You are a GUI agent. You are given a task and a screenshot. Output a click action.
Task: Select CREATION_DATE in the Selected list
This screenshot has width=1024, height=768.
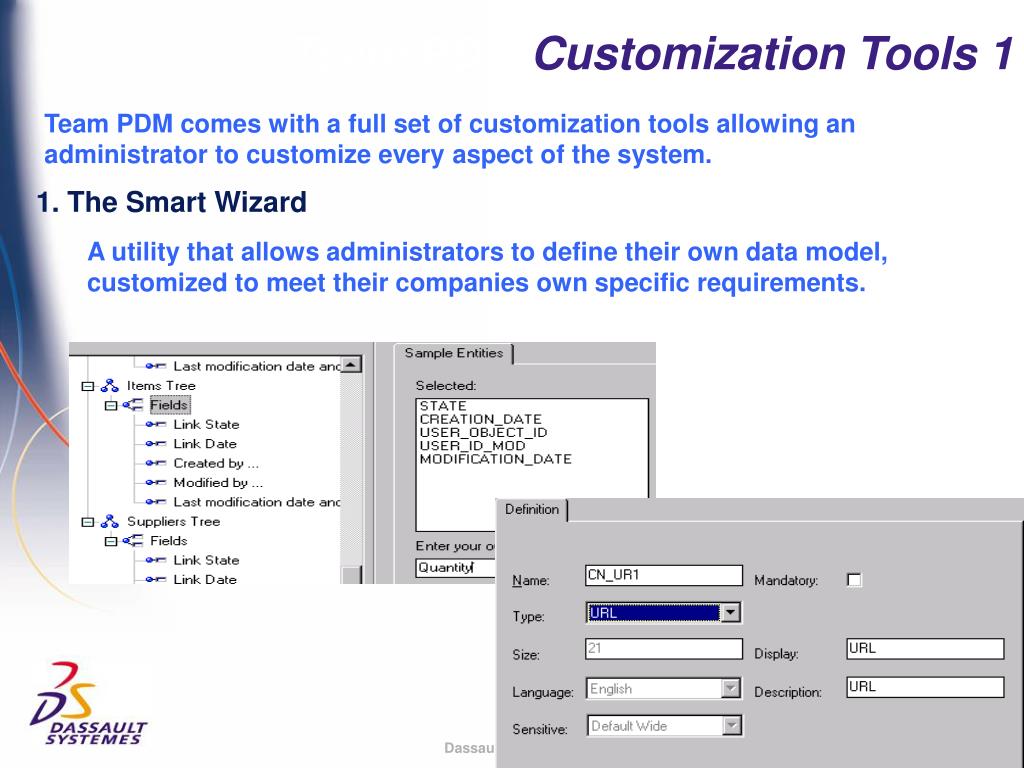481,419
